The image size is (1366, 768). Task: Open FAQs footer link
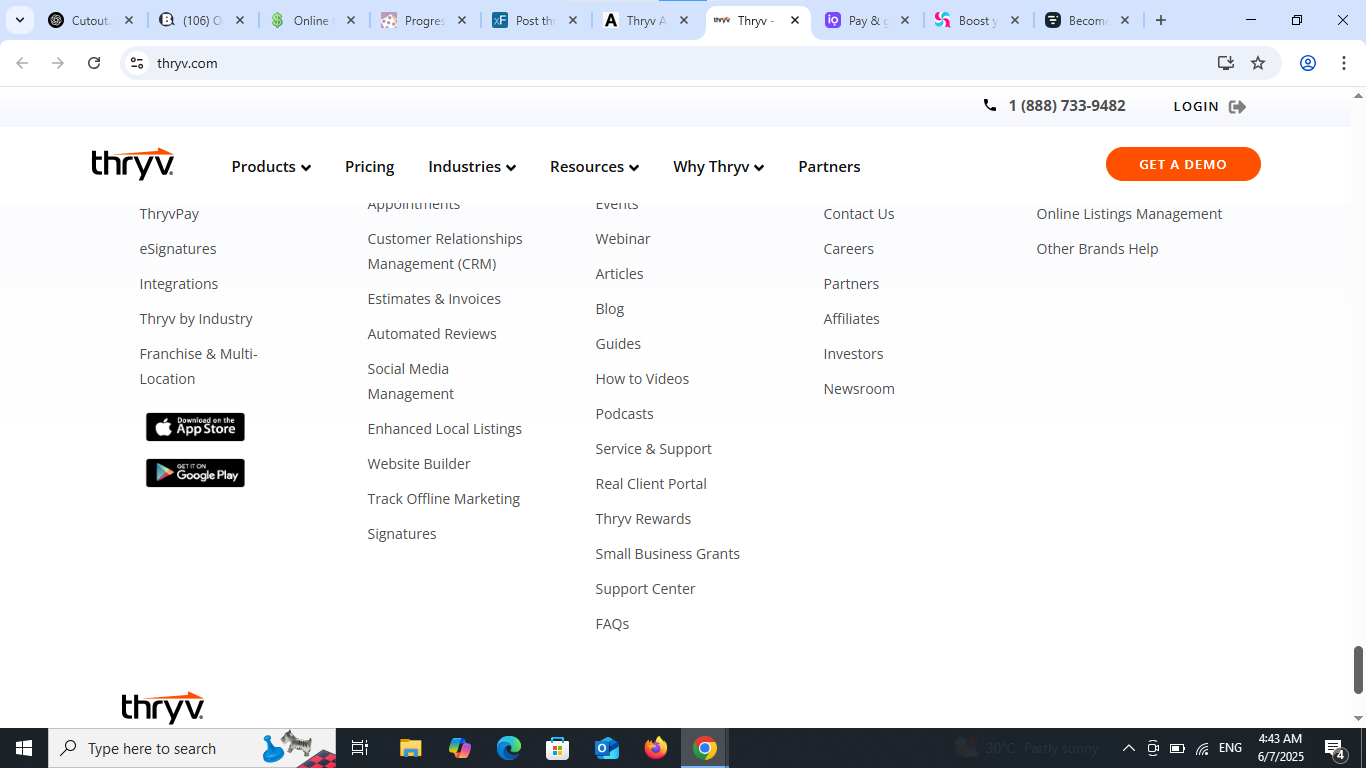[612, 624]
